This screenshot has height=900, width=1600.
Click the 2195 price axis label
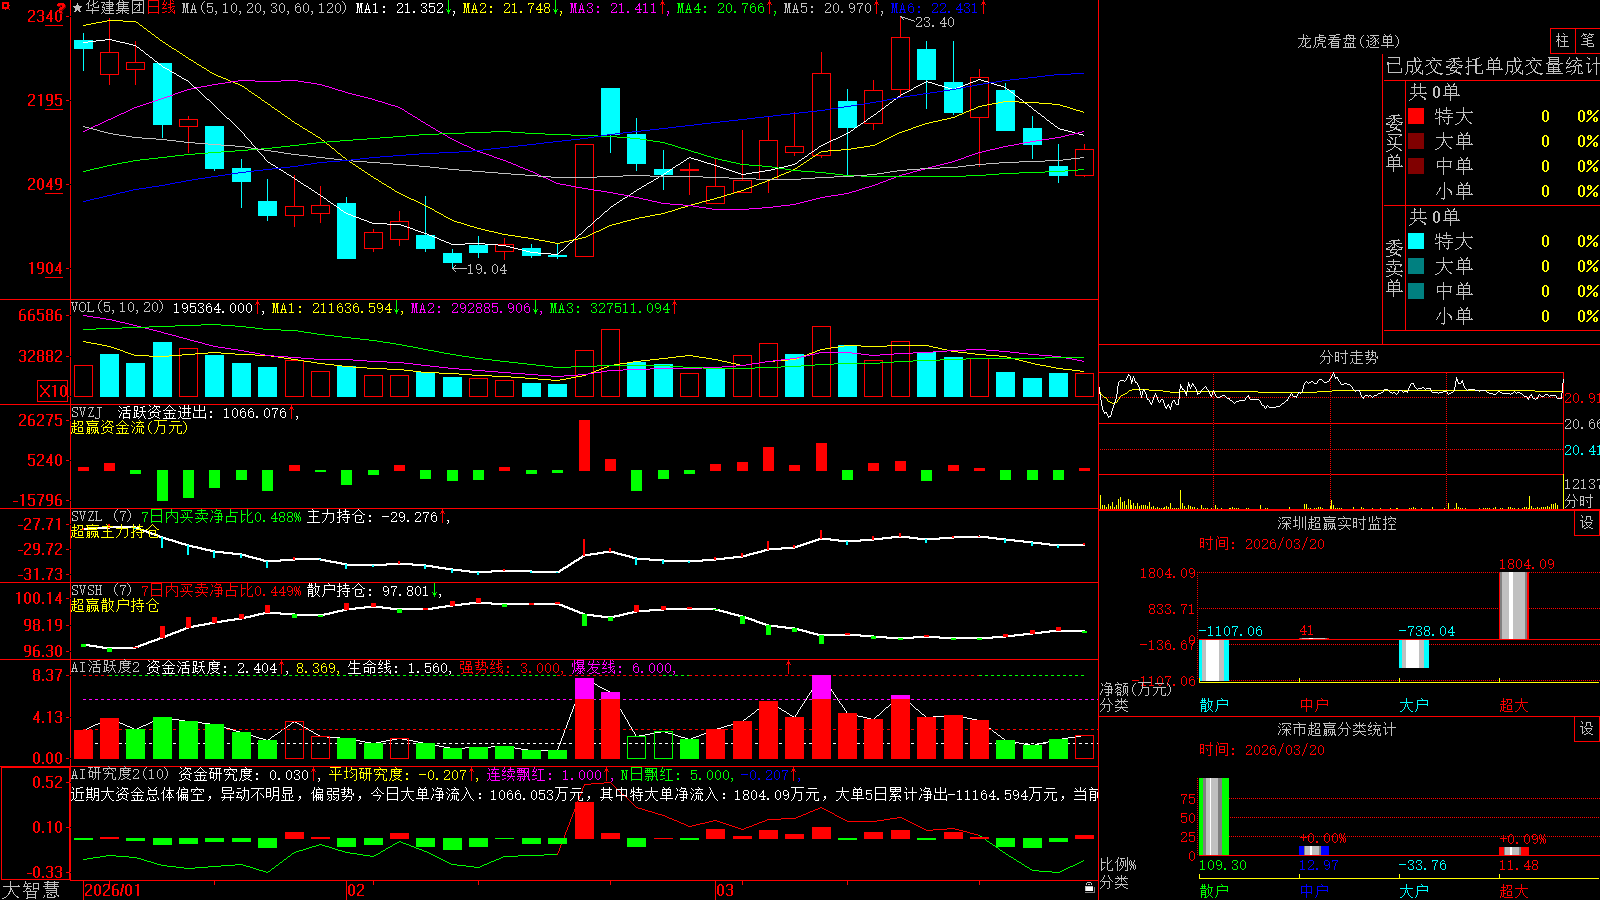coord(44,100)
